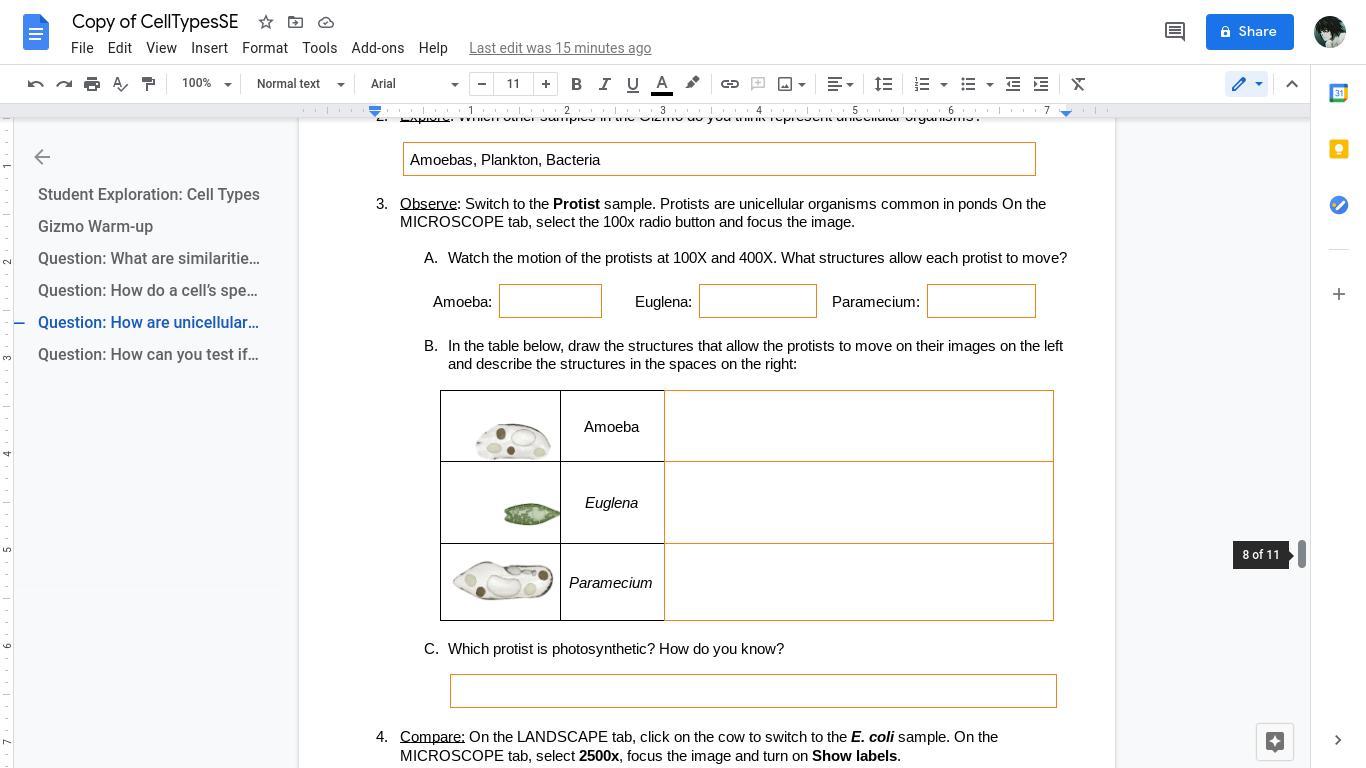Open Google Keep side panel icon
1366x768 pixels.
click(1338, 149)
